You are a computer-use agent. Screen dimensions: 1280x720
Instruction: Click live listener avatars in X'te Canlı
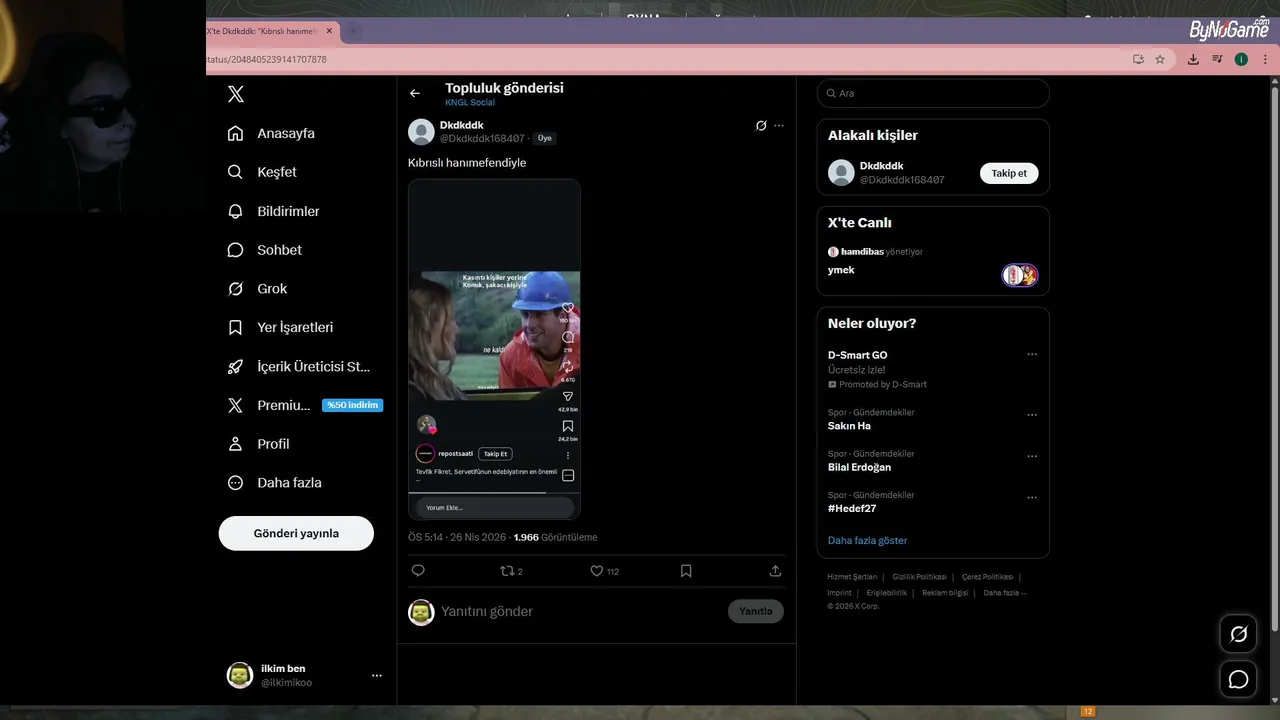1021,275
